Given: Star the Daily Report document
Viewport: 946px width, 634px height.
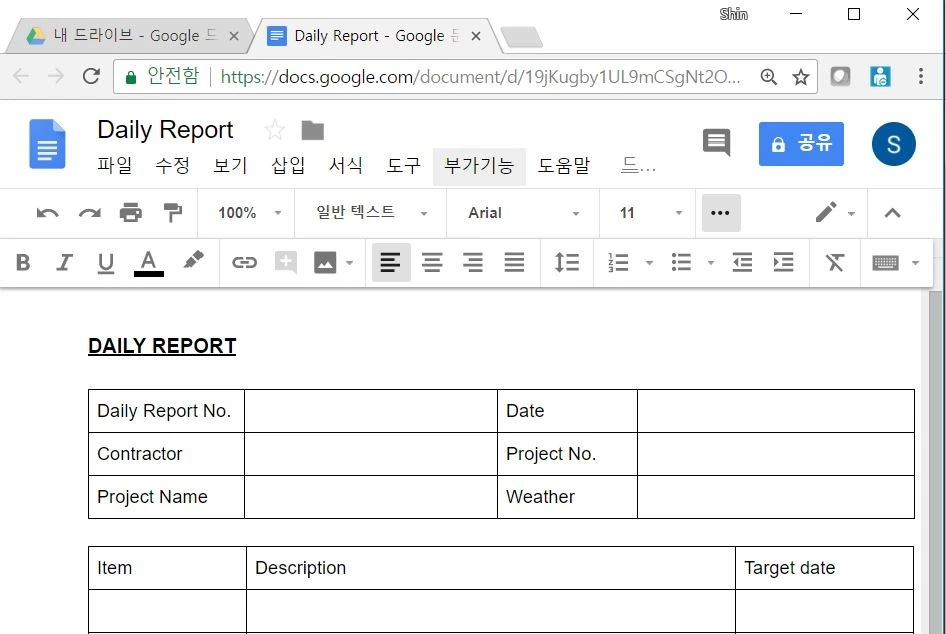Looking at the screenshot, I should tap(275, 130).
